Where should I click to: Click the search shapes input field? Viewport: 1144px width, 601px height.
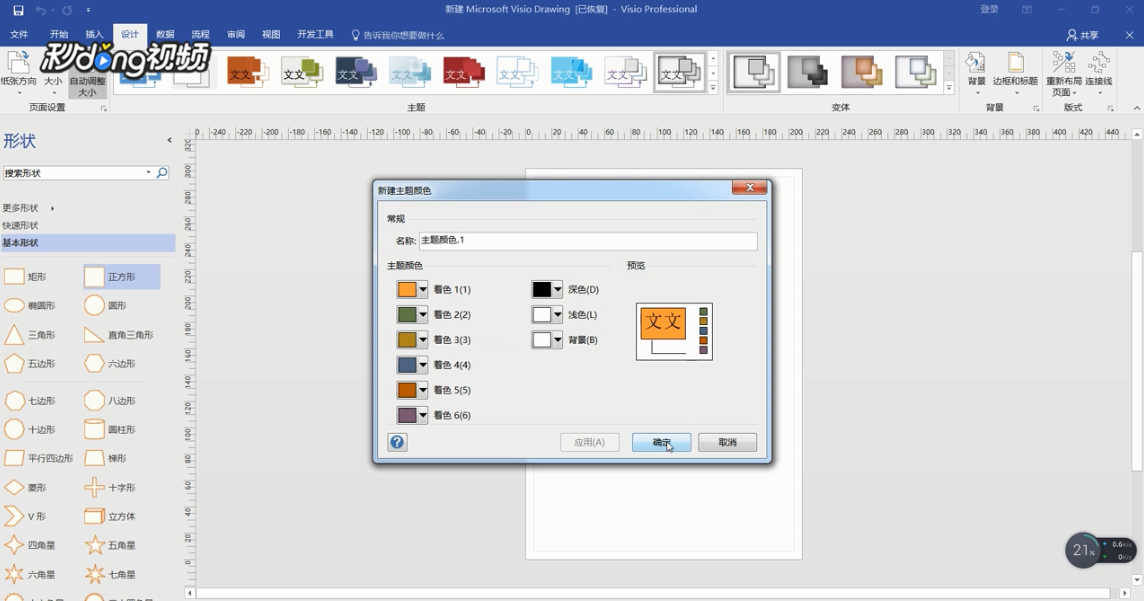coord(76,173)
